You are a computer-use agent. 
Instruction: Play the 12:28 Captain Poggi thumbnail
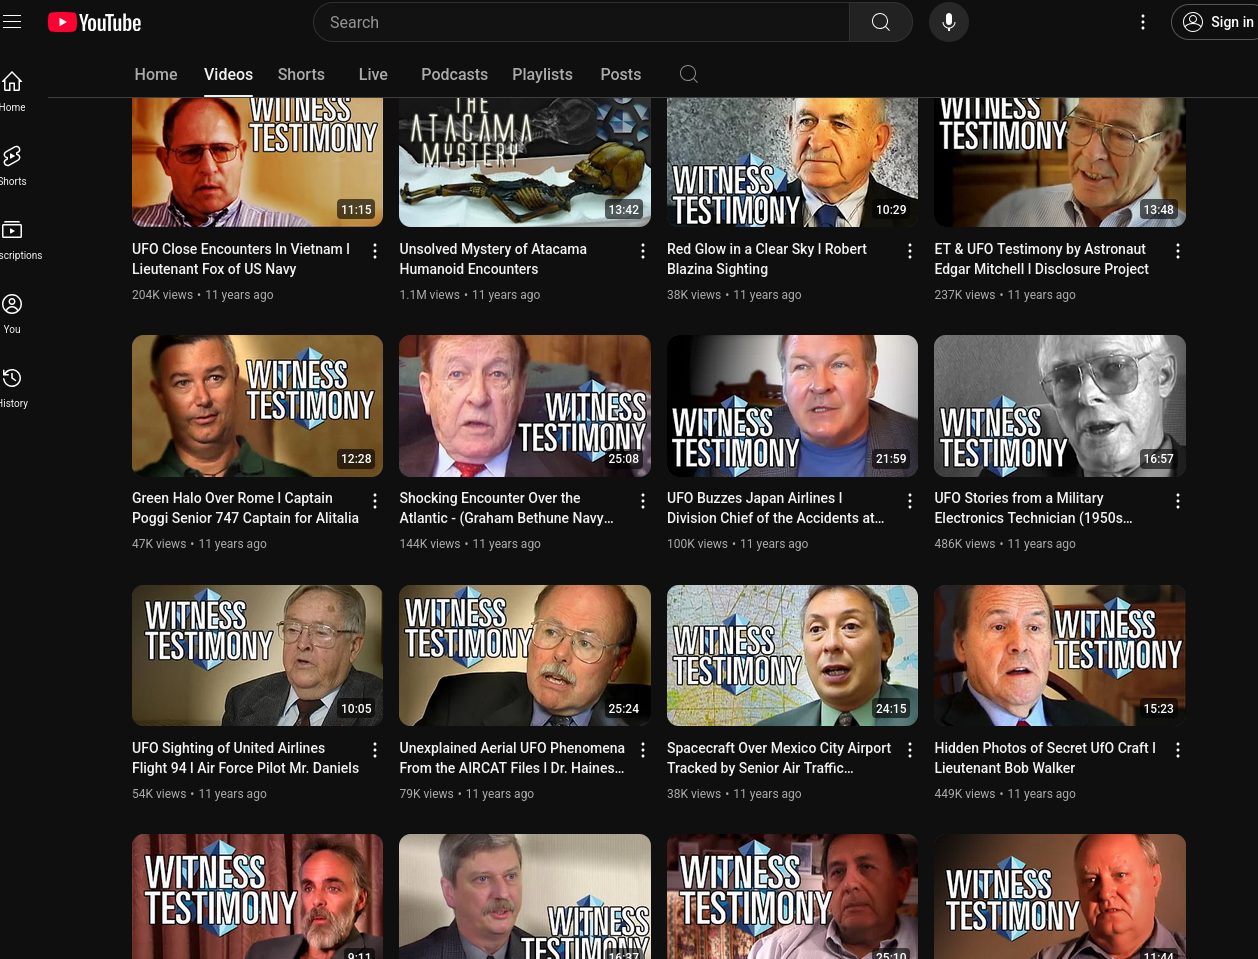click(x=257, y=406)
